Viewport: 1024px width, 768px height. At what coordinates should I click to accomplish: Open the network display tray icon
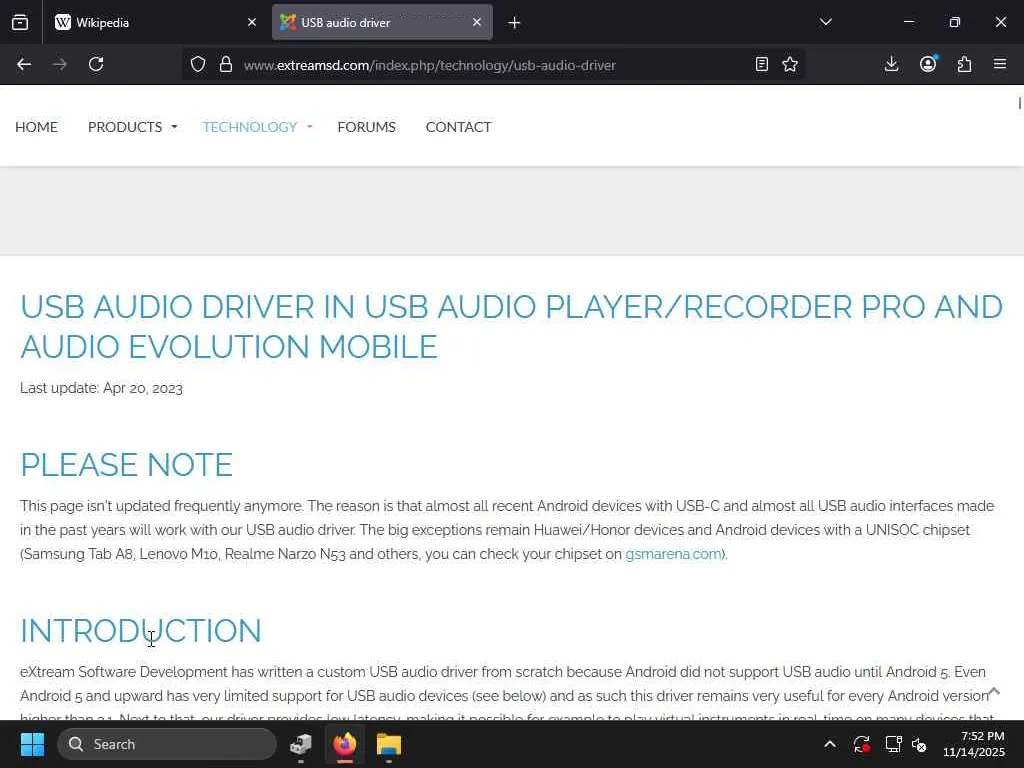(893, 744)
